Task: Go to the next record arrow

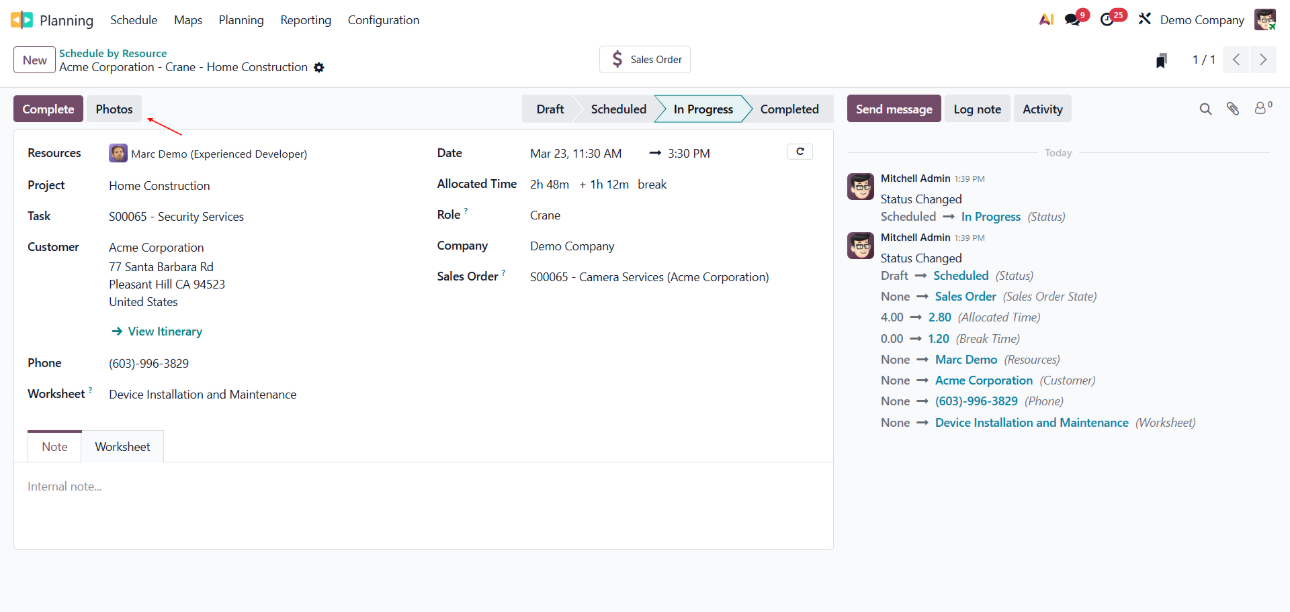Action: pos(1264,60)
